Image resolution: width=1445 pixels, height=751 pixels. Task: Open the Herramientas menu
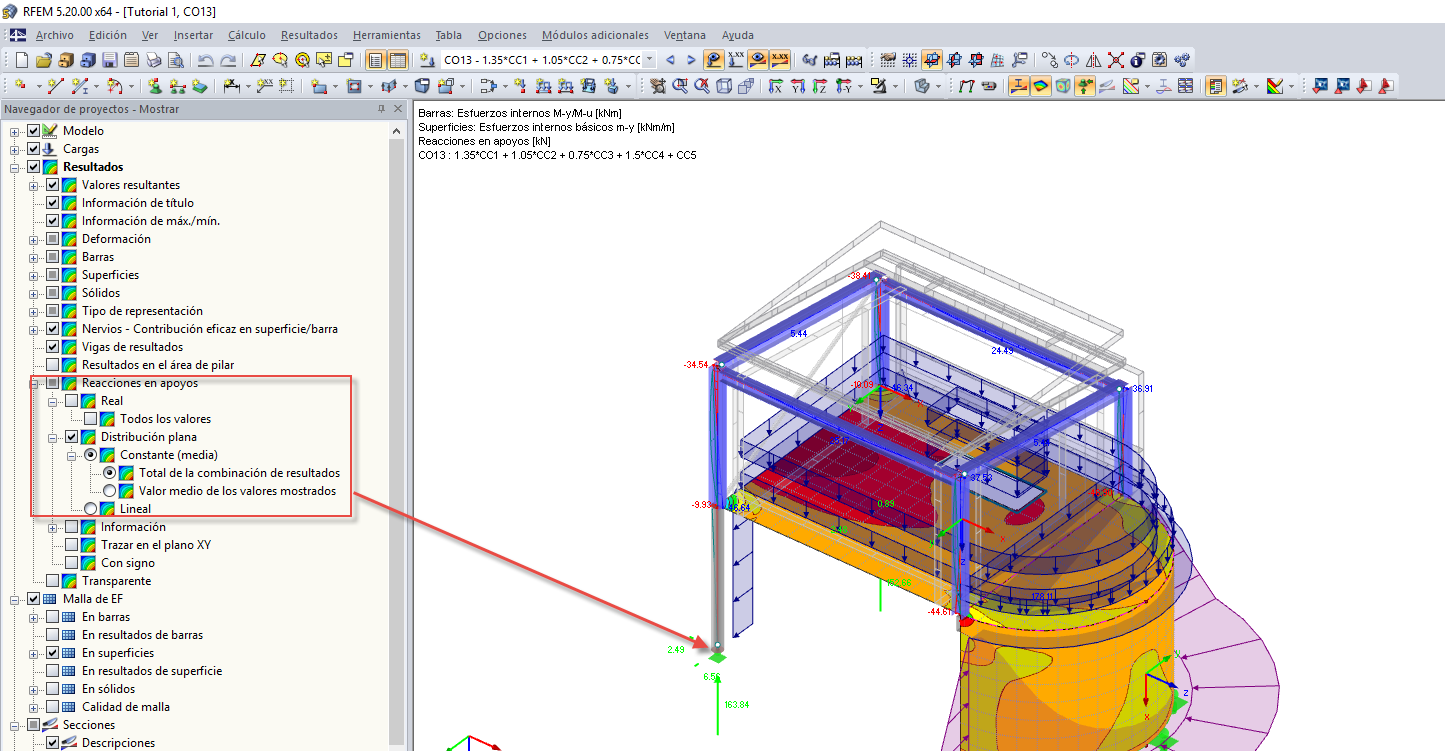(x=387, y=35)
